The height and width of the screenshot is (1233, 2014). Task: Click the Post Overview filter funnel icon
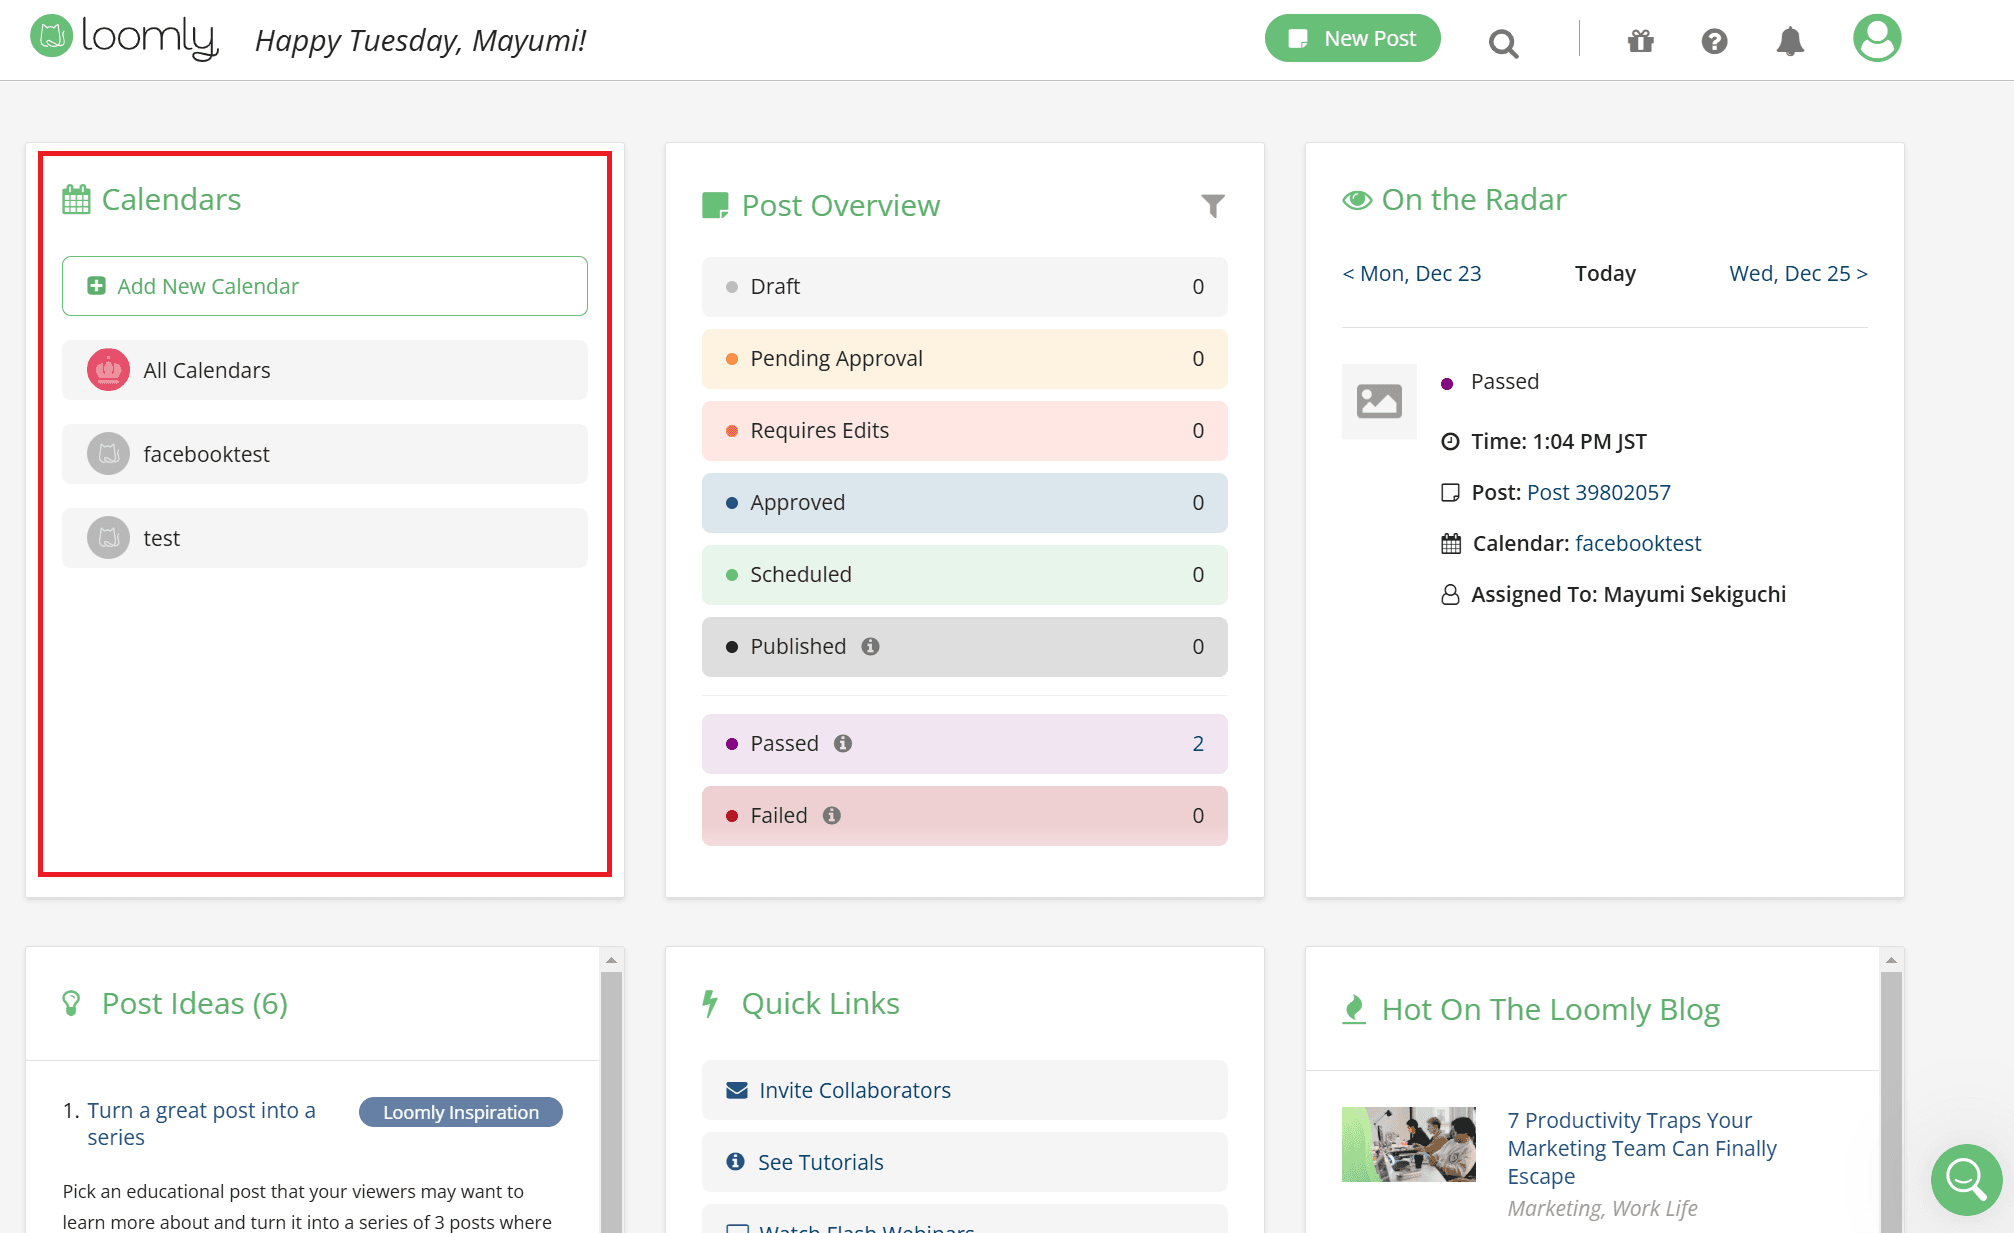tap(1212, 206)
